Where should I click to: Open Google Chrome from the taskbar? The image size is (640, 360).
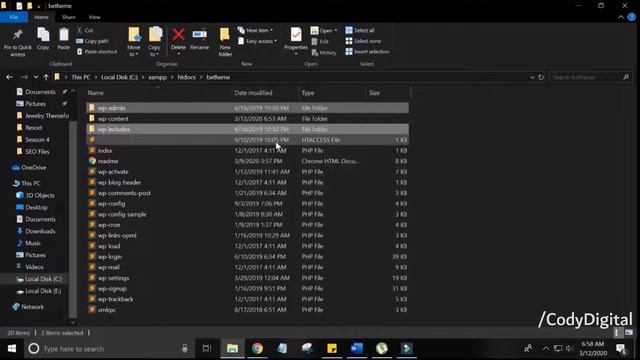pyautogui.click(x=257, y=348)
